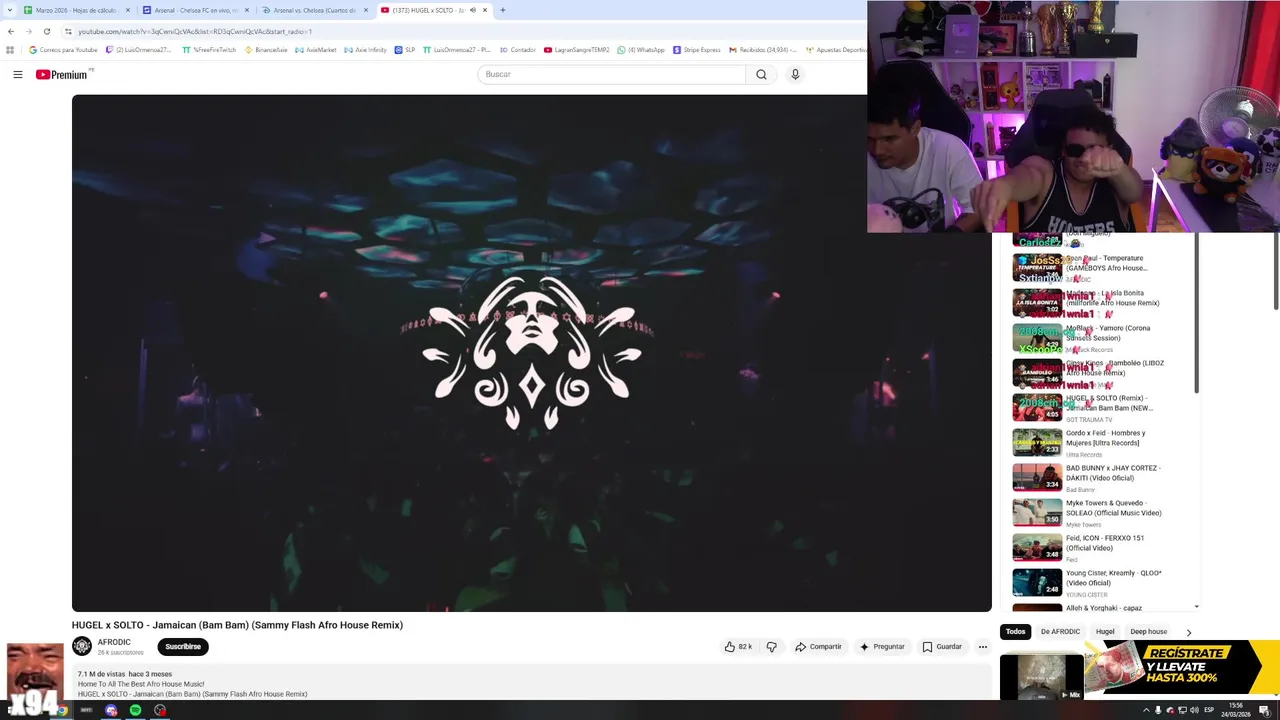Open the YouTube hamburger guide menu
The image size is (1280, 720).
(17, 74)
